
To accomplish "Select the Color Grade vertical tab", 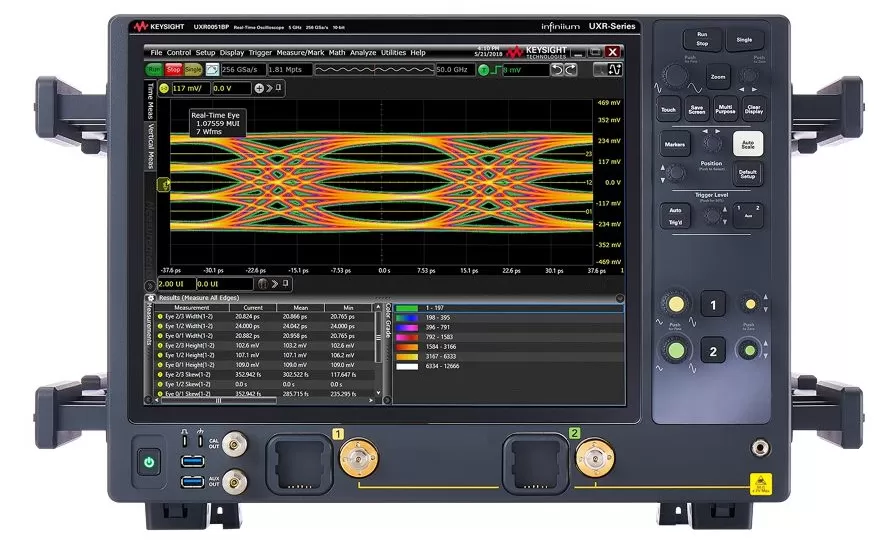I will [x=388, y=320].
